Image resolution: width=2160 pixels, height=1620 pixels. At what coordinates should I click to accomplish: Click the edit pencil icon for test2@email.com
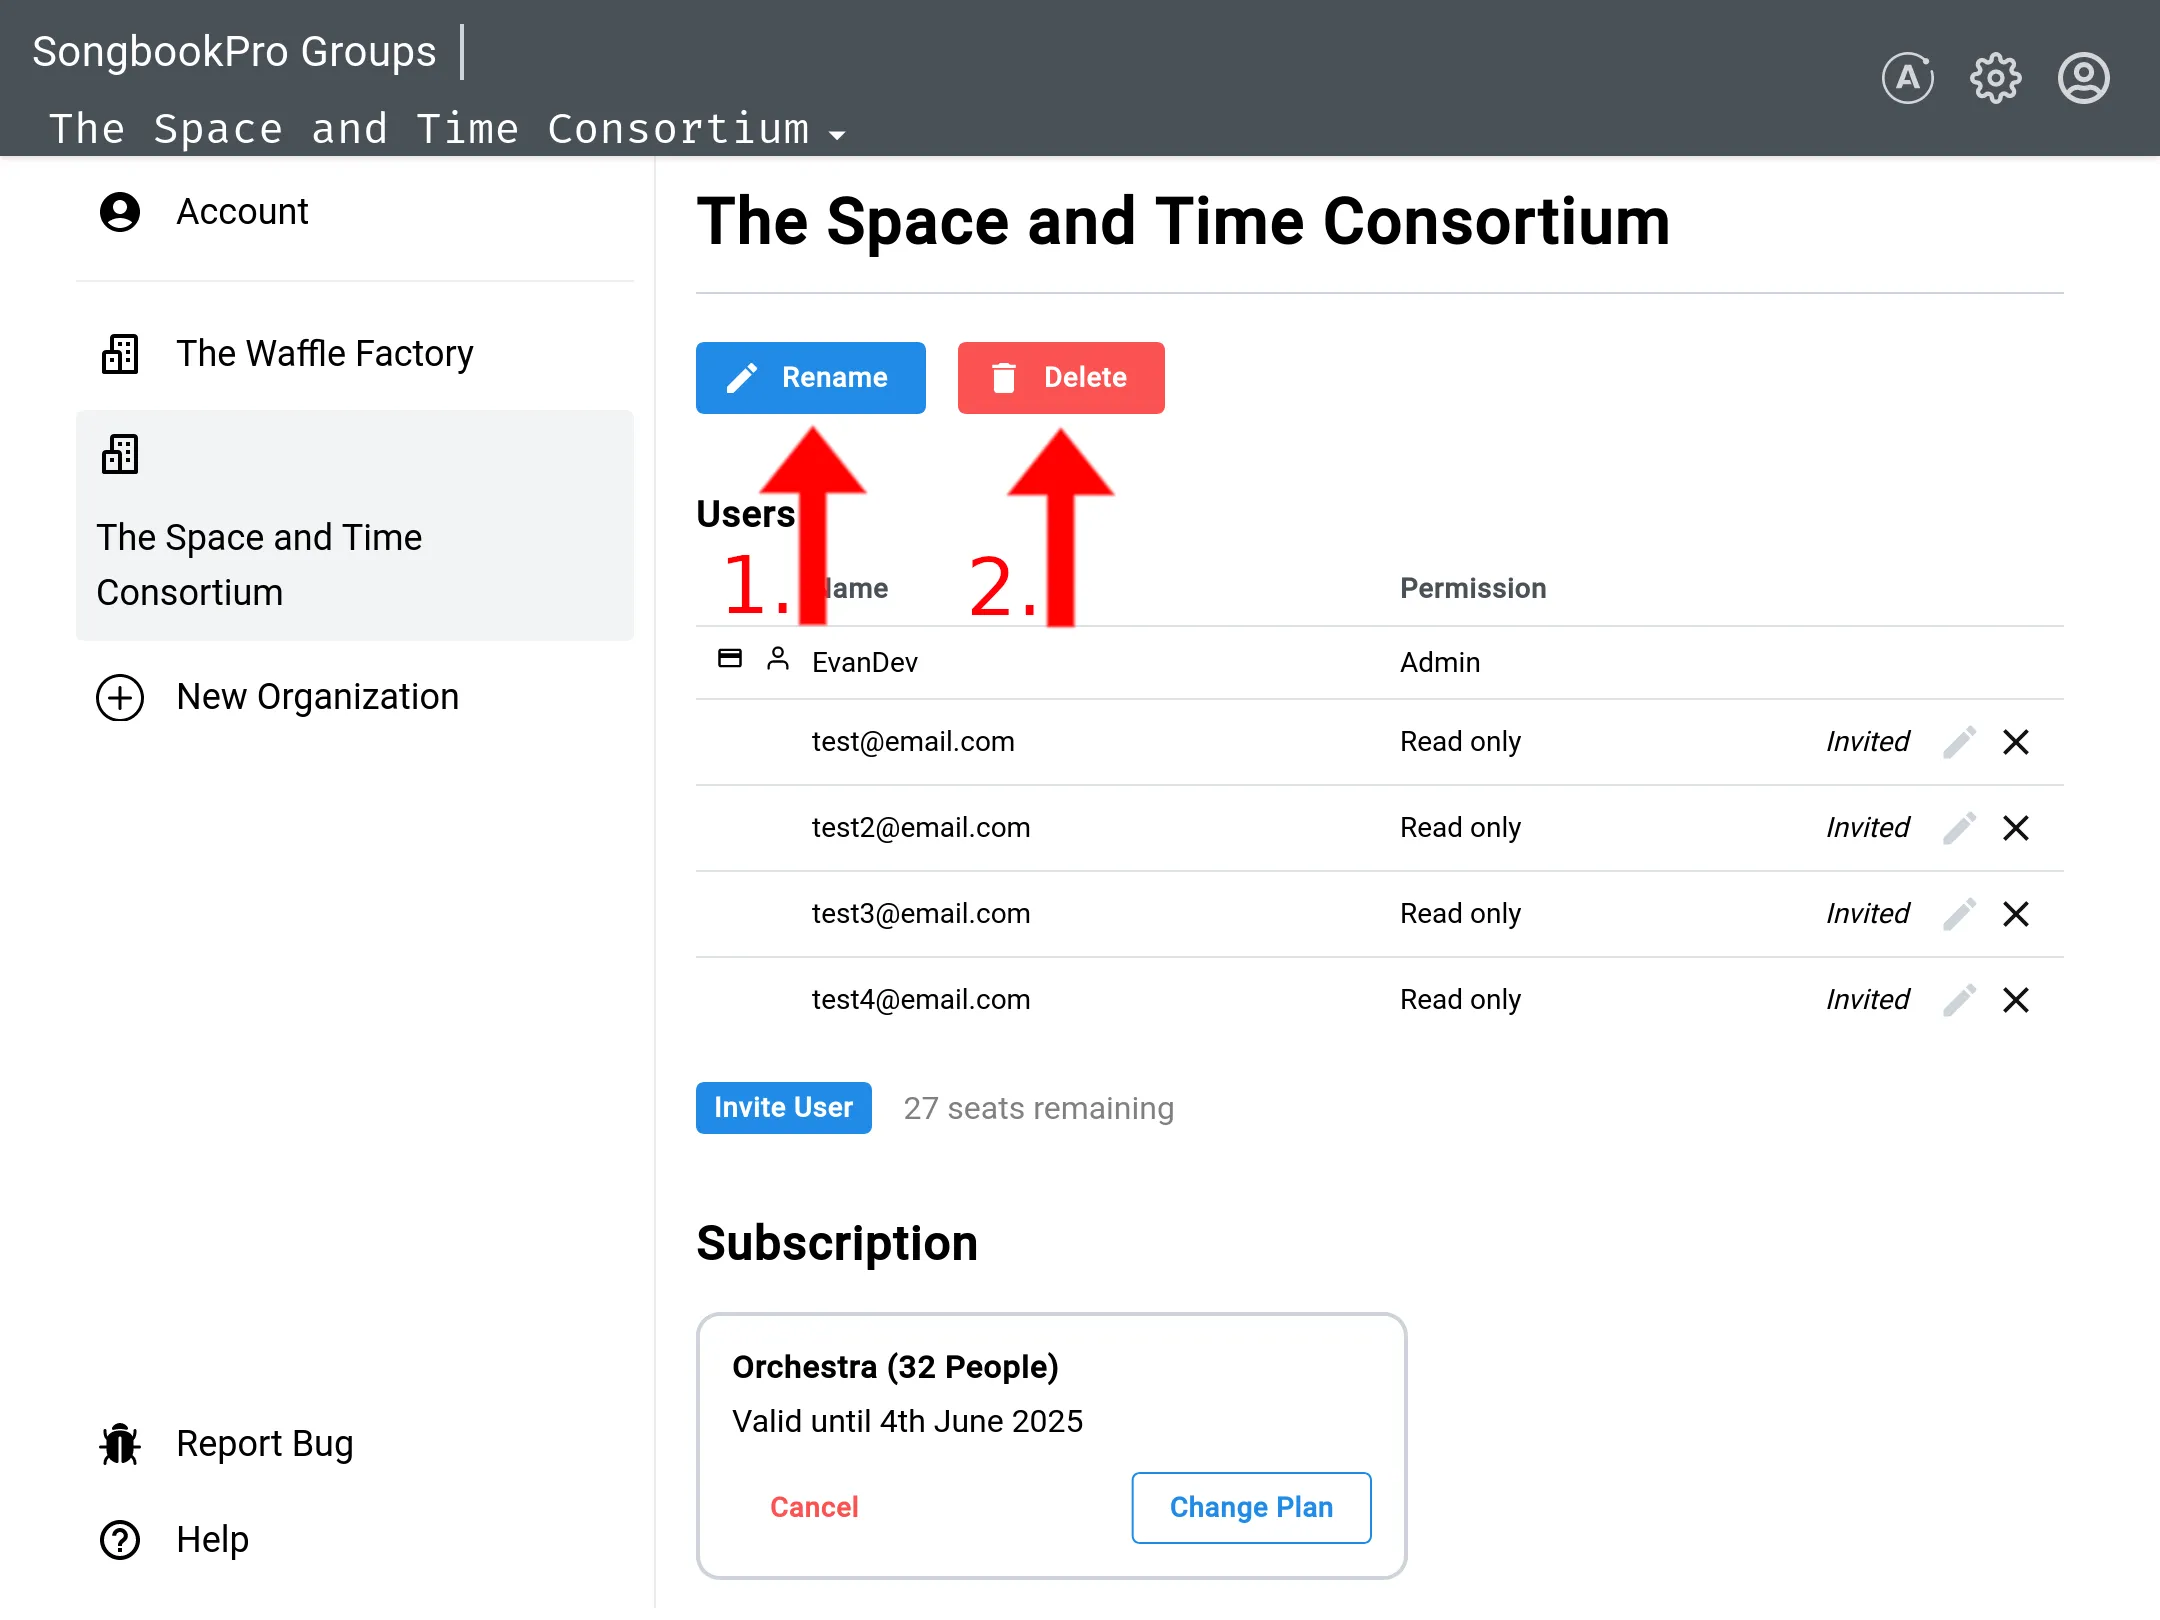(1958, 829)
